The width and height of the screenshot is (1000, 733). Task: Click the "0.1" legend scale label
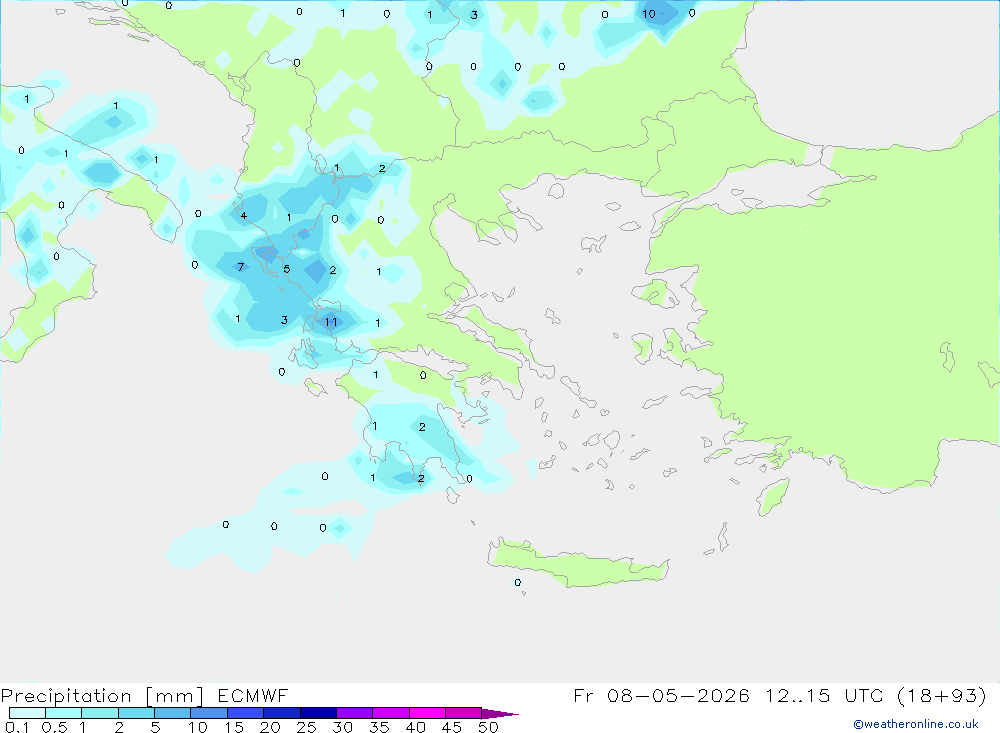tap(17, 727)
